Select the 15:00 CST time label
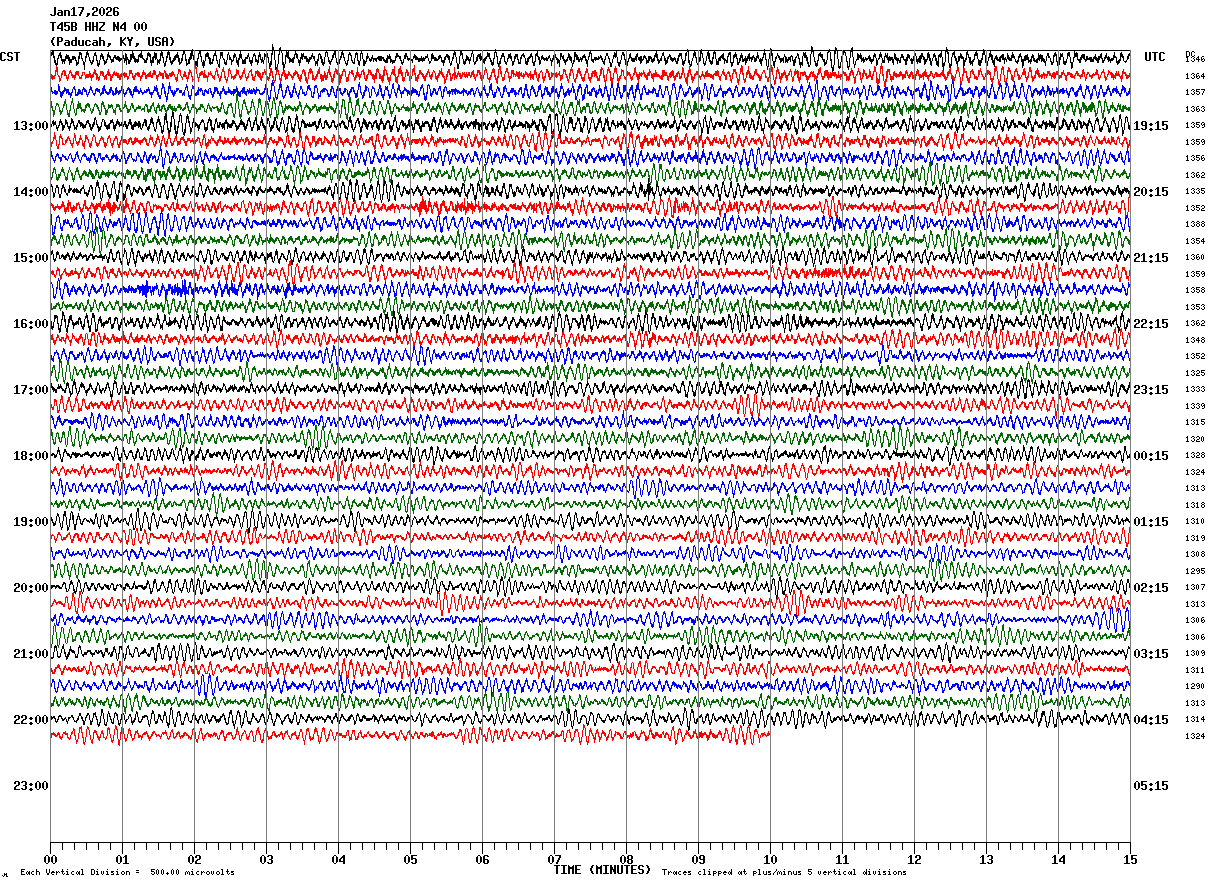This screenshot has width=1210, height=886. (x=31, y=258)
